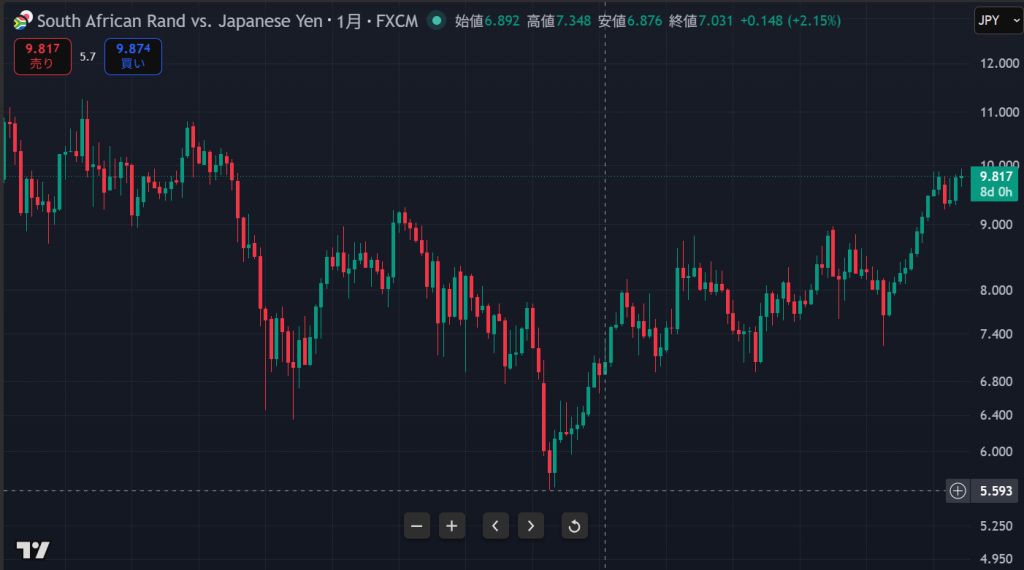The height and width of the screenshot is (570, 1024).
Task: Click the open value 始値6.892
Action: tap(487, 21)
